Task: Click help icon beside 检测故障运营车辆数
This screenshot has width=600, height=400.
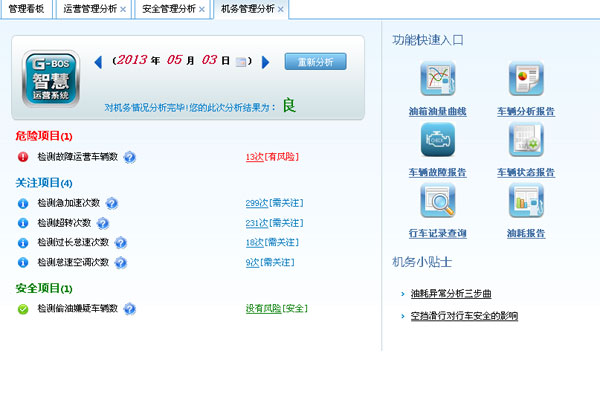Action: pos(130,157)
